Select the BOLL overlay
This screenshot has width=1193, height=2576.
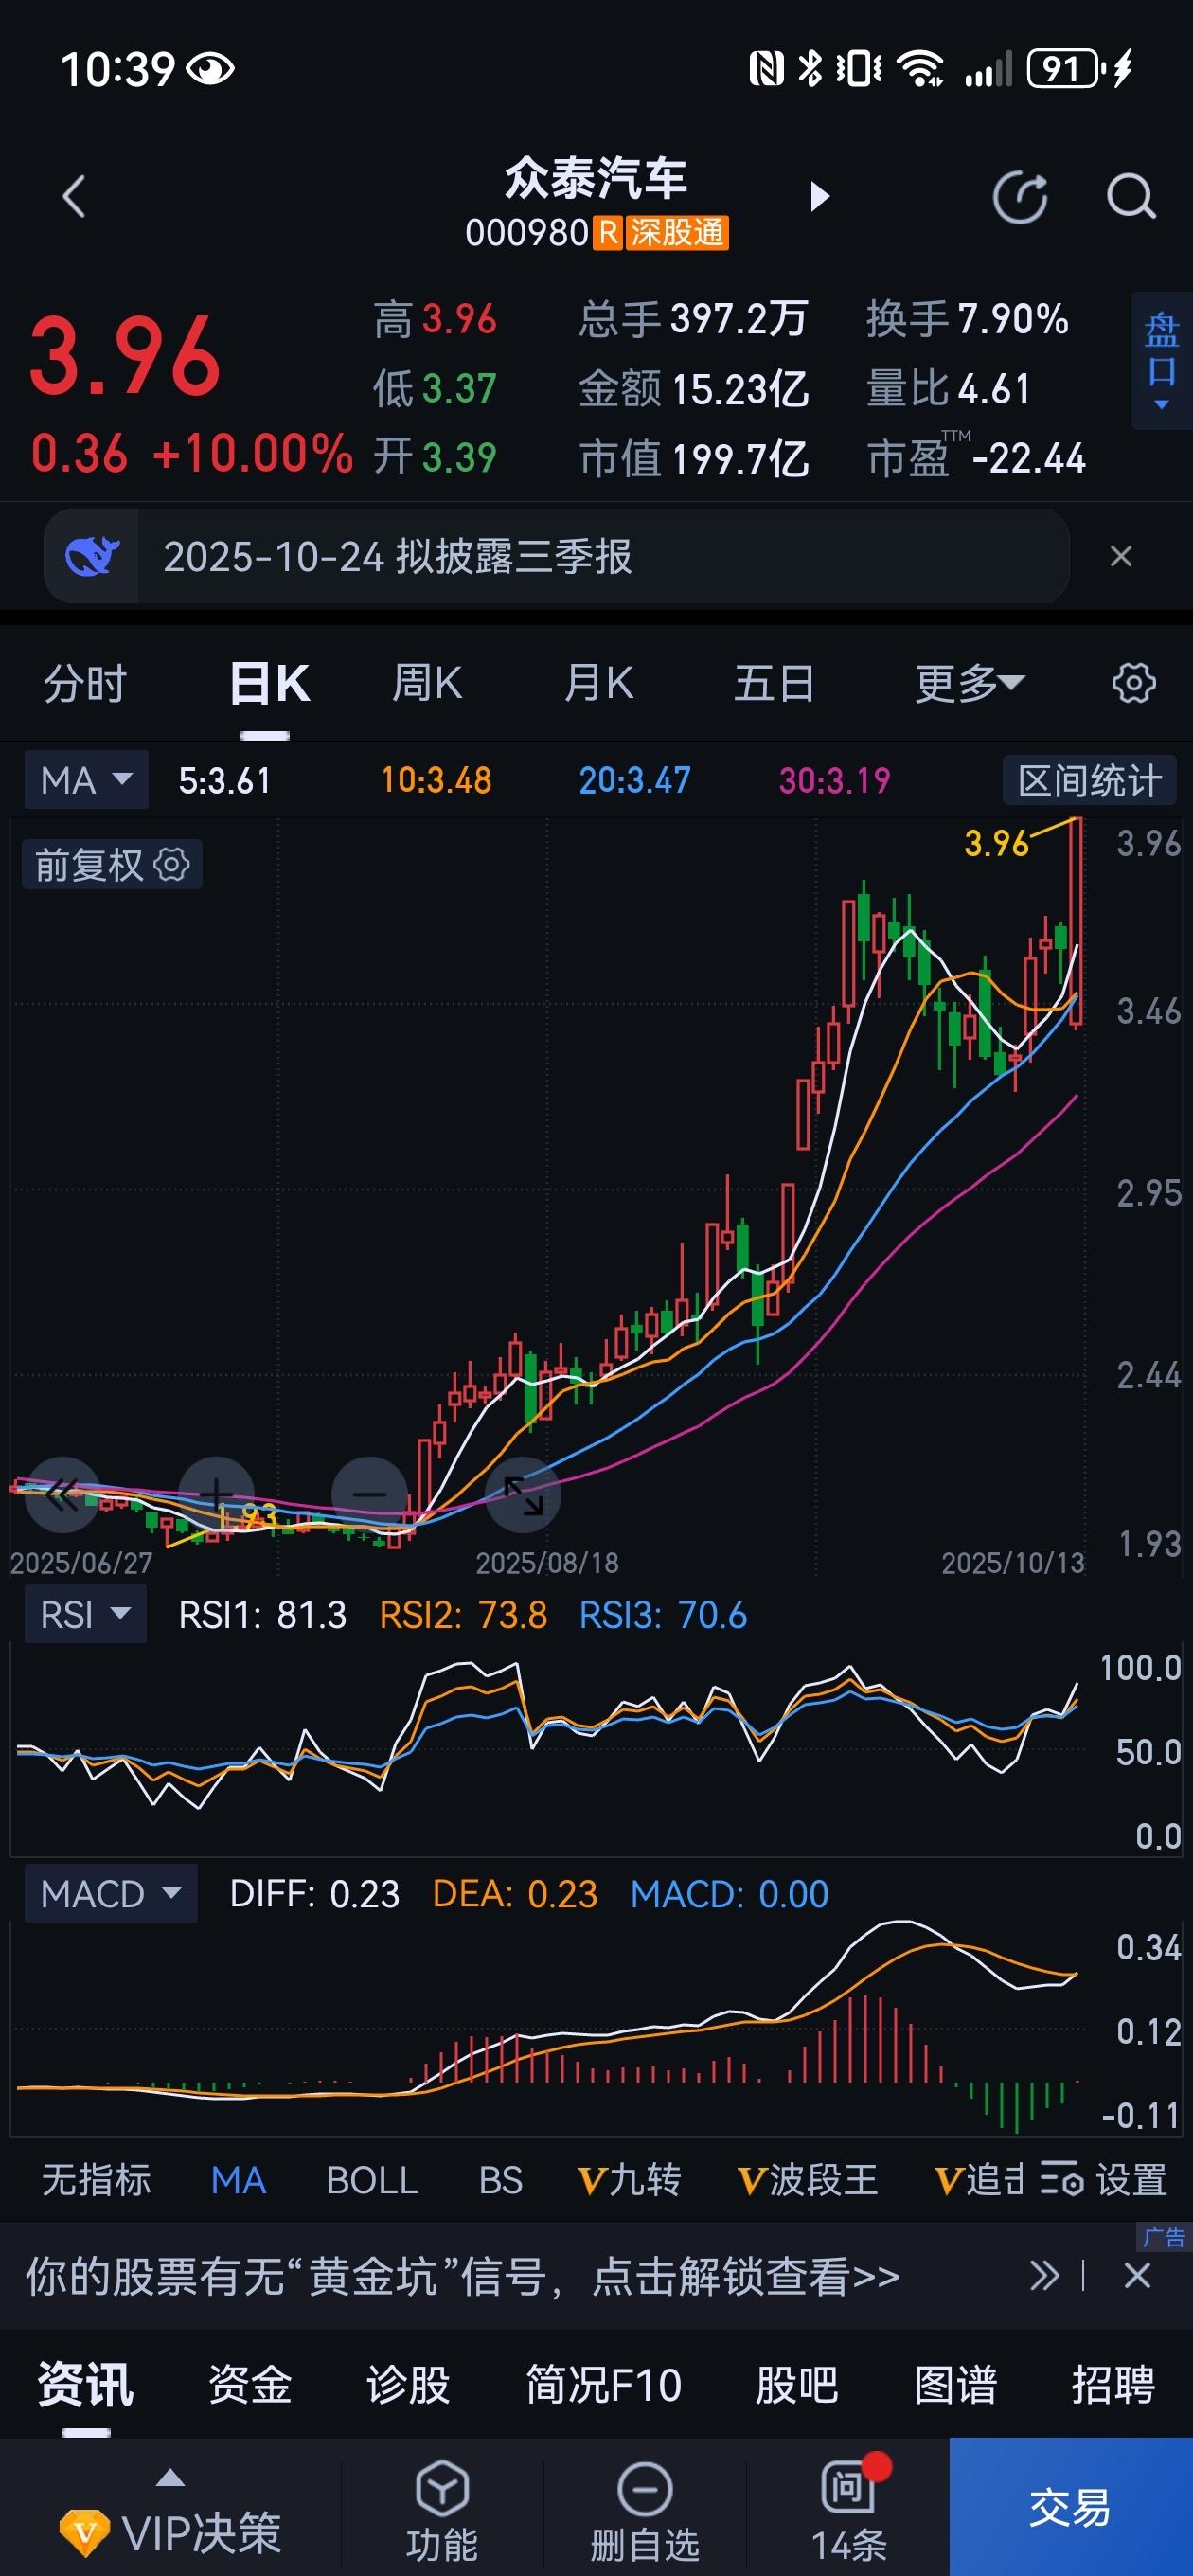[372, 2180]
